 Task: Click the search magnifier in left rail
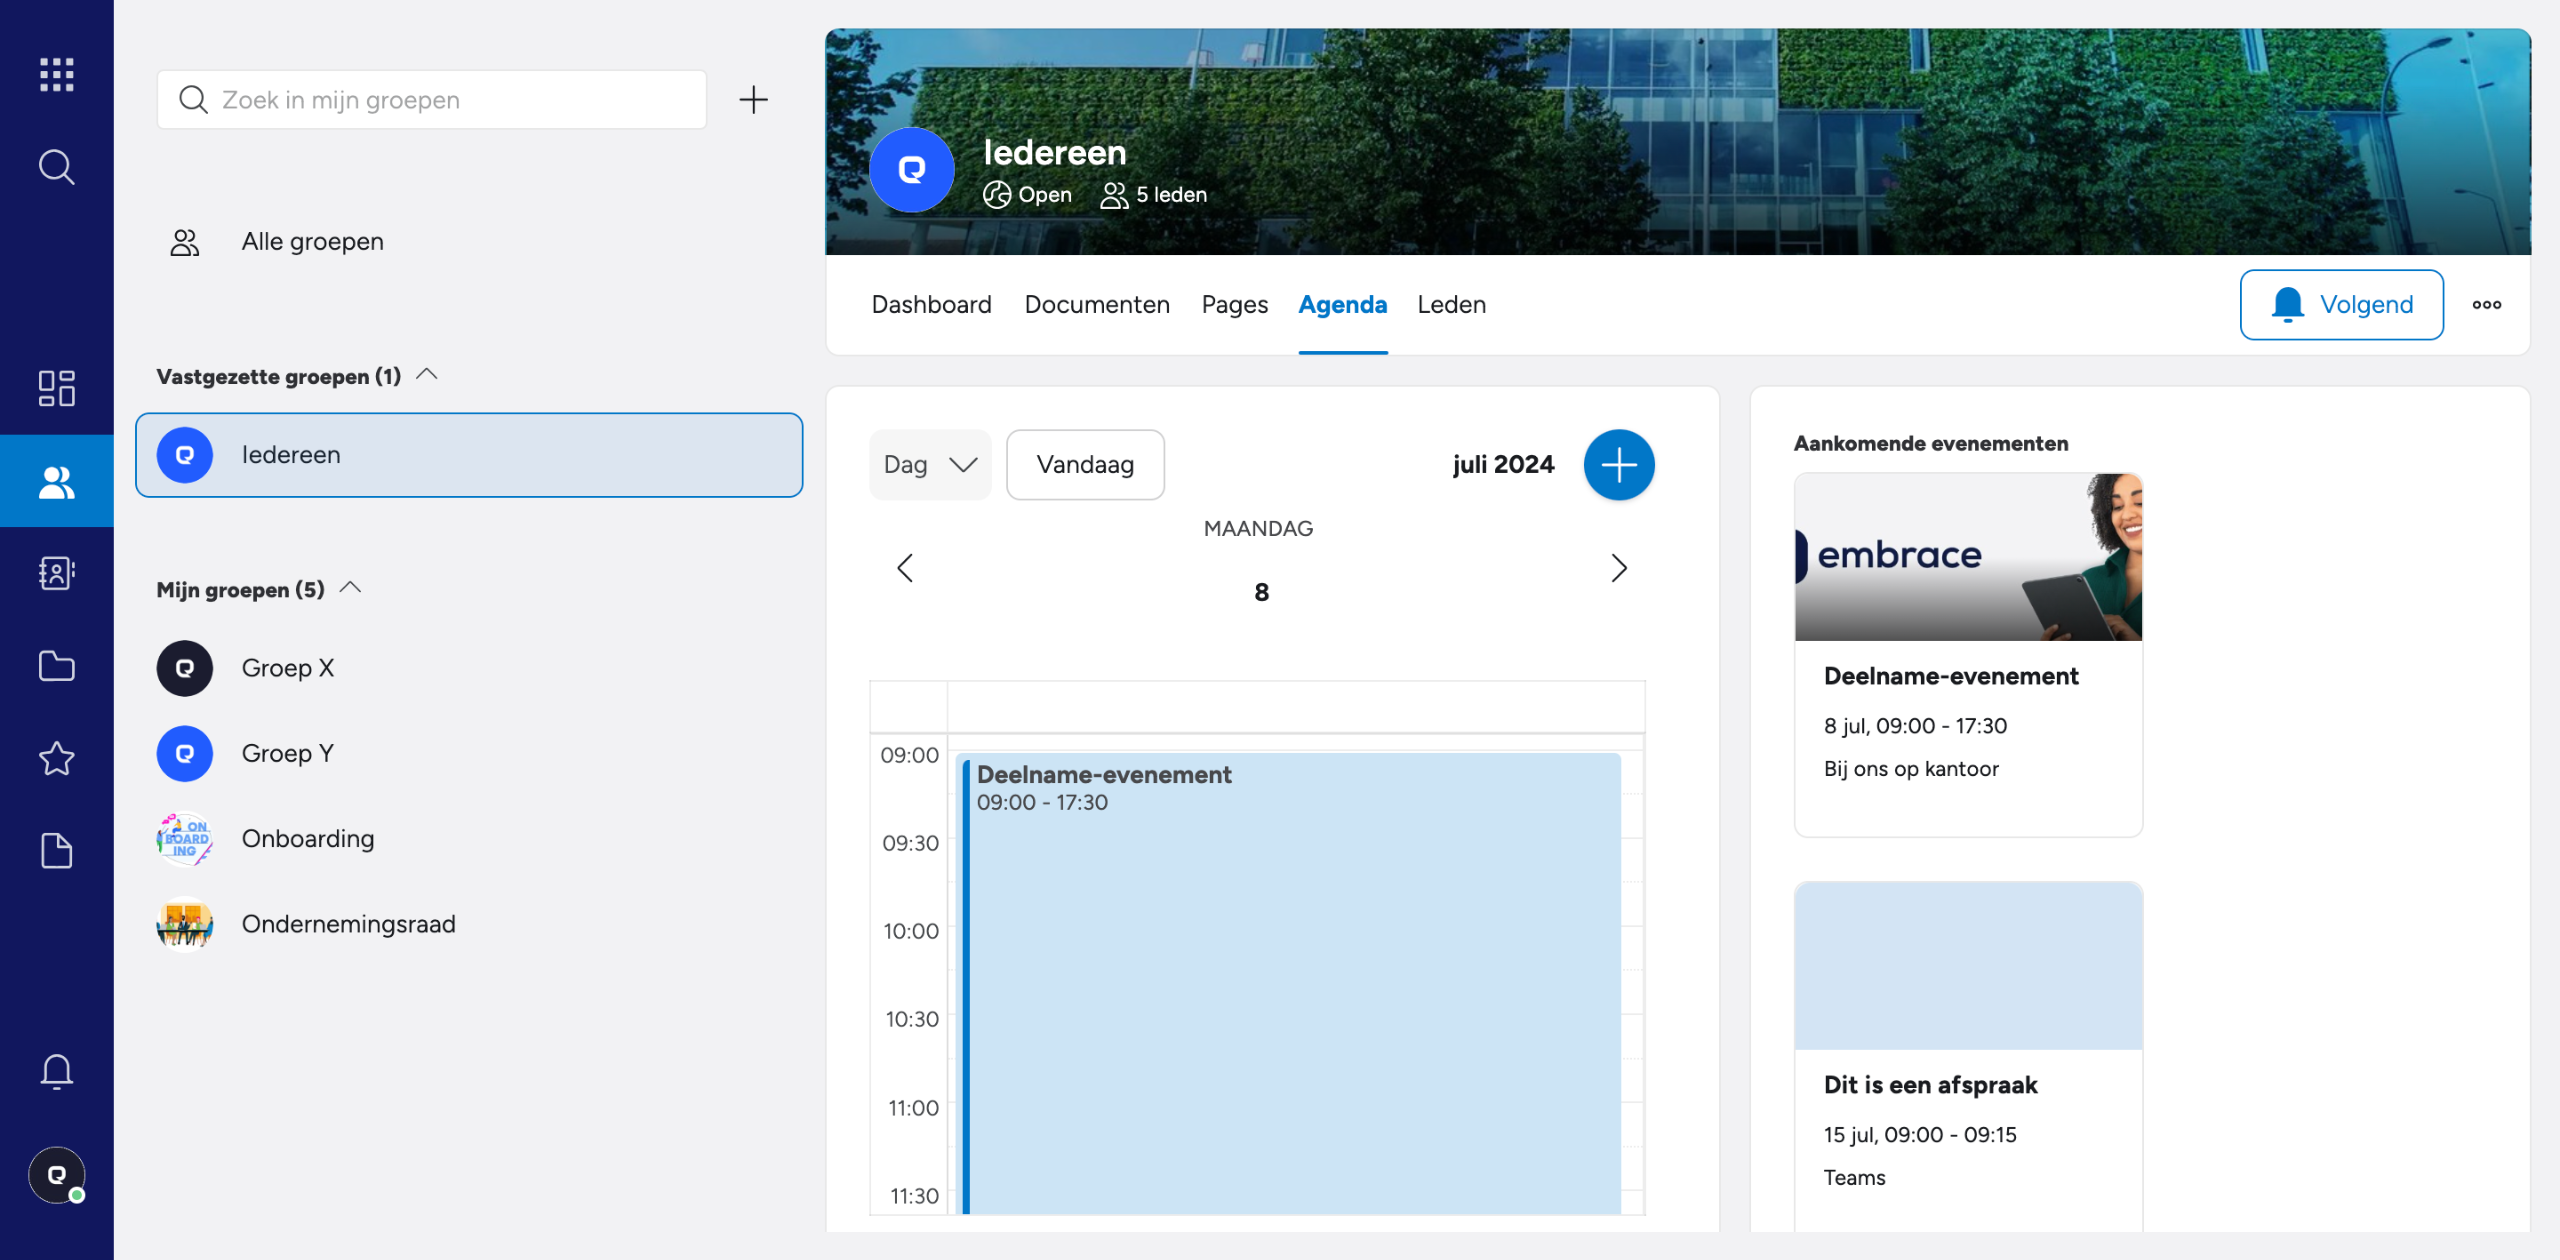(57, 167)
